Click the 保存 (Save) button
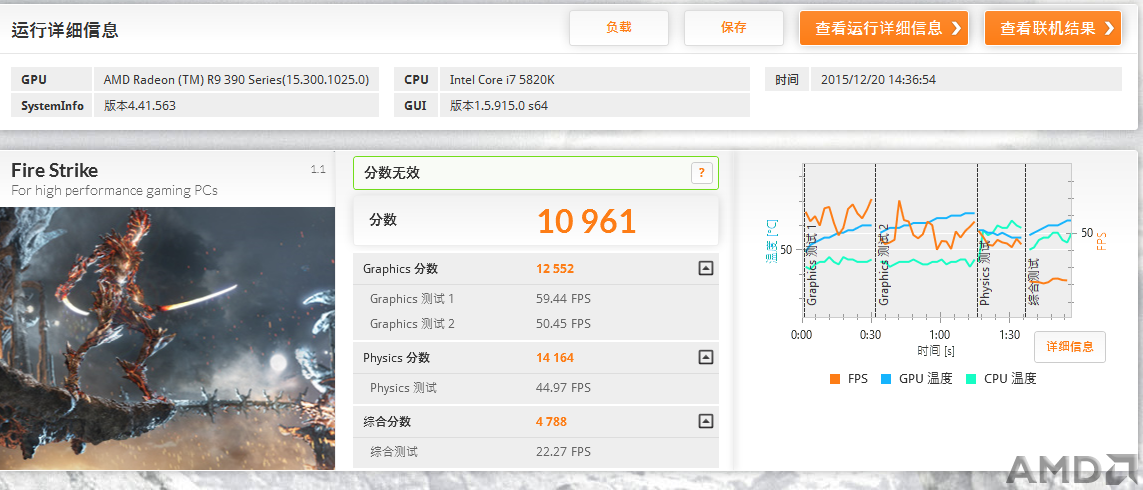This screenshot has height=490, width=1143. coord(734,28)
